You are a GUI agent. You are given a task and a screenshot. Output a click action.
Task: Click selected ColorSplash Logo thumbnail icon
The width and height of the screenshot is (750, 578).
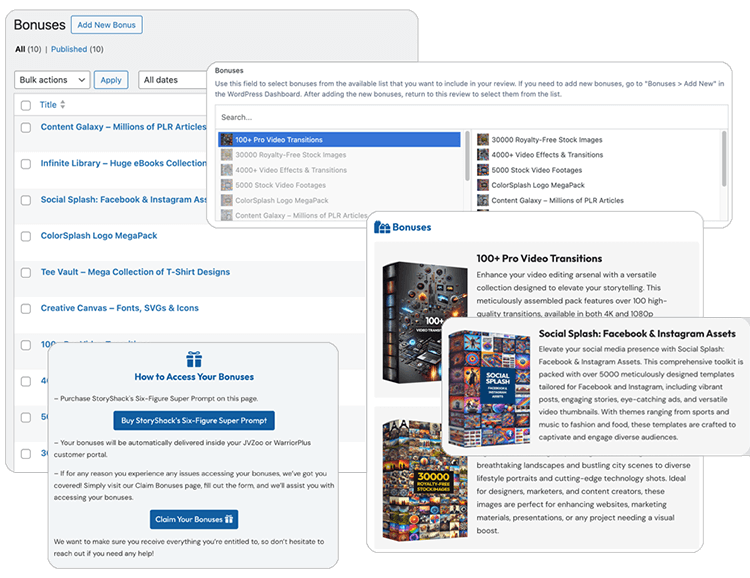pos(483,185)
